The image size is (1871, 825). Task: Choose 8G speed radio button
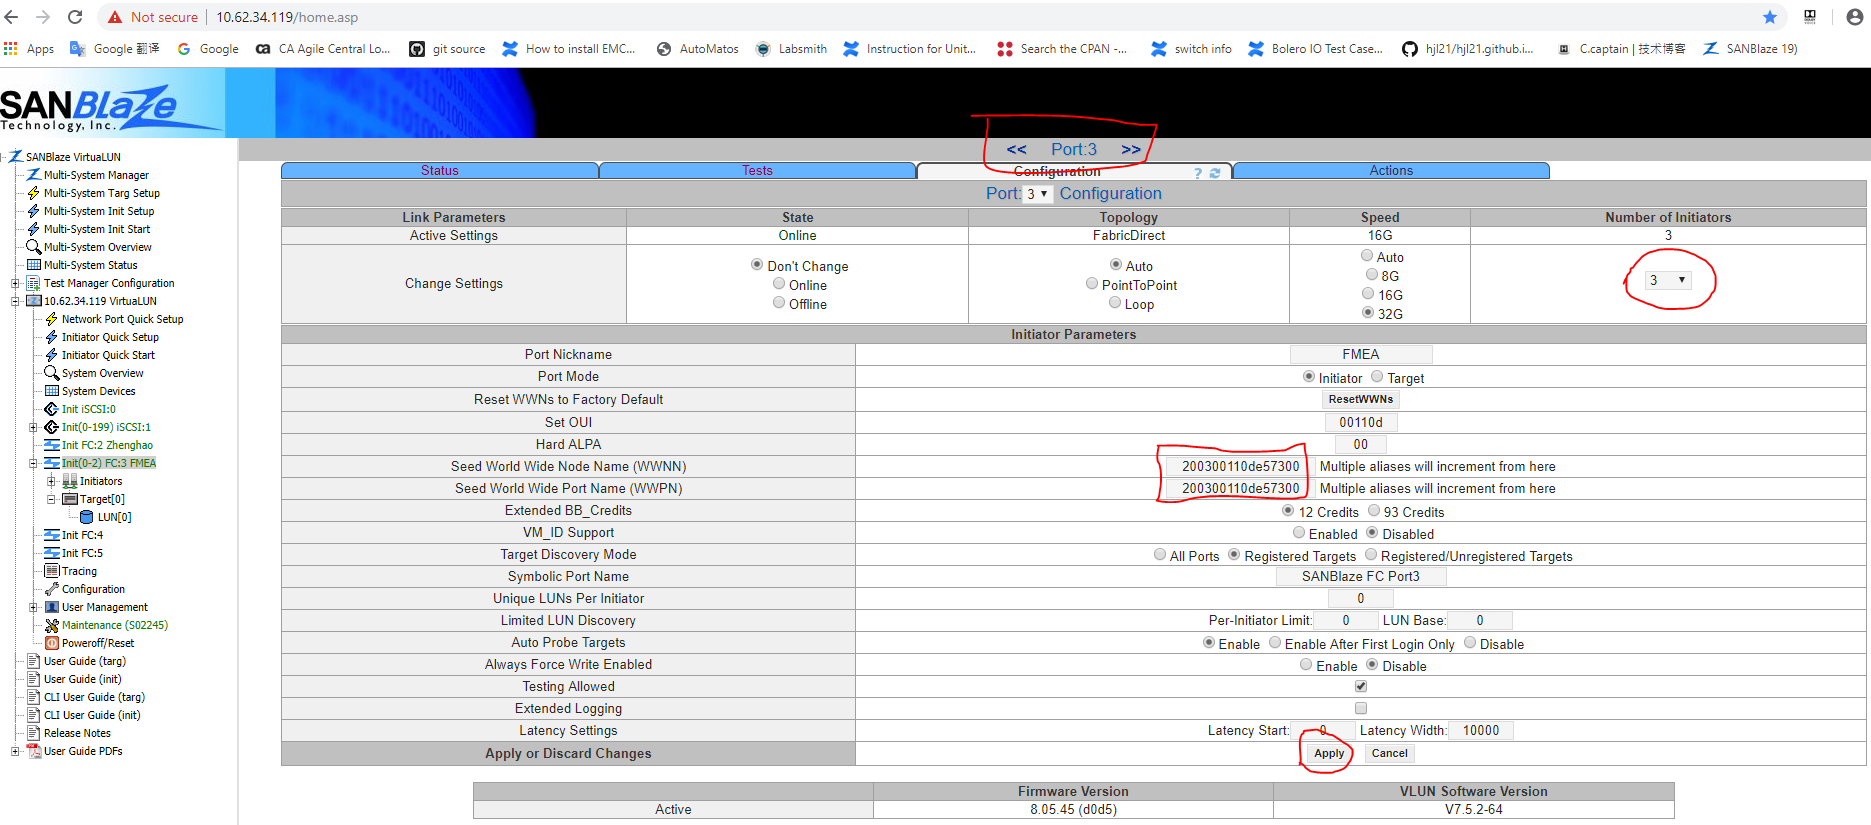1372,275
